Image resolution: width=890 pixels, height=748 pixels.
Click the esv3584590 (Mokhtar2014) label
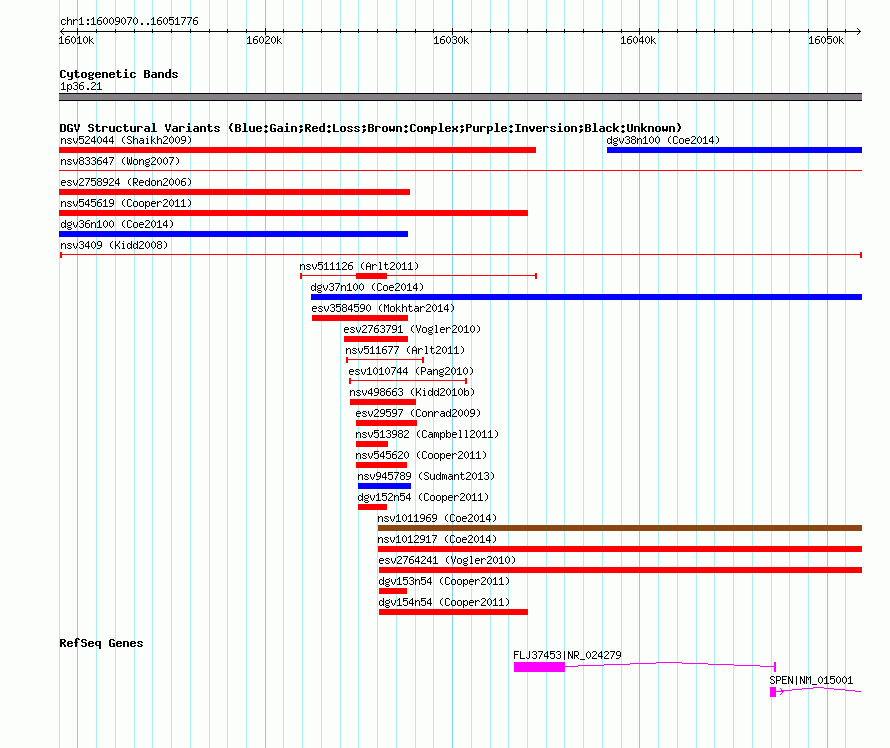383,308
